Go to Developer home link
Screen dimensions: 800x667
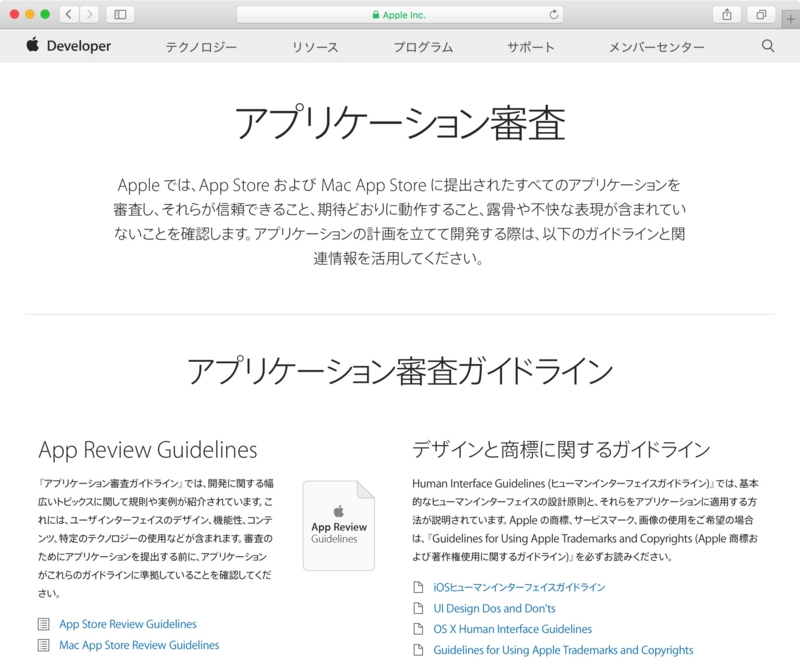[79, 46]
